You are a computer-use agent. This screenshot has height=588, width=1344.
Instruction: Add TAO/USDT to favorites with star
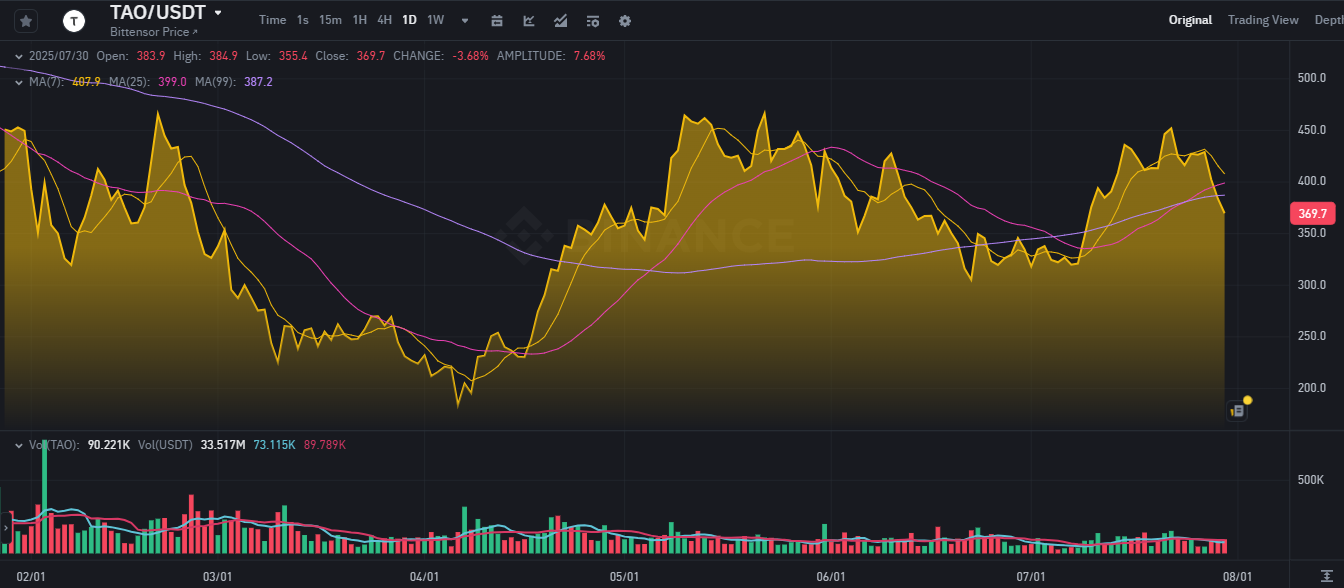26,20
